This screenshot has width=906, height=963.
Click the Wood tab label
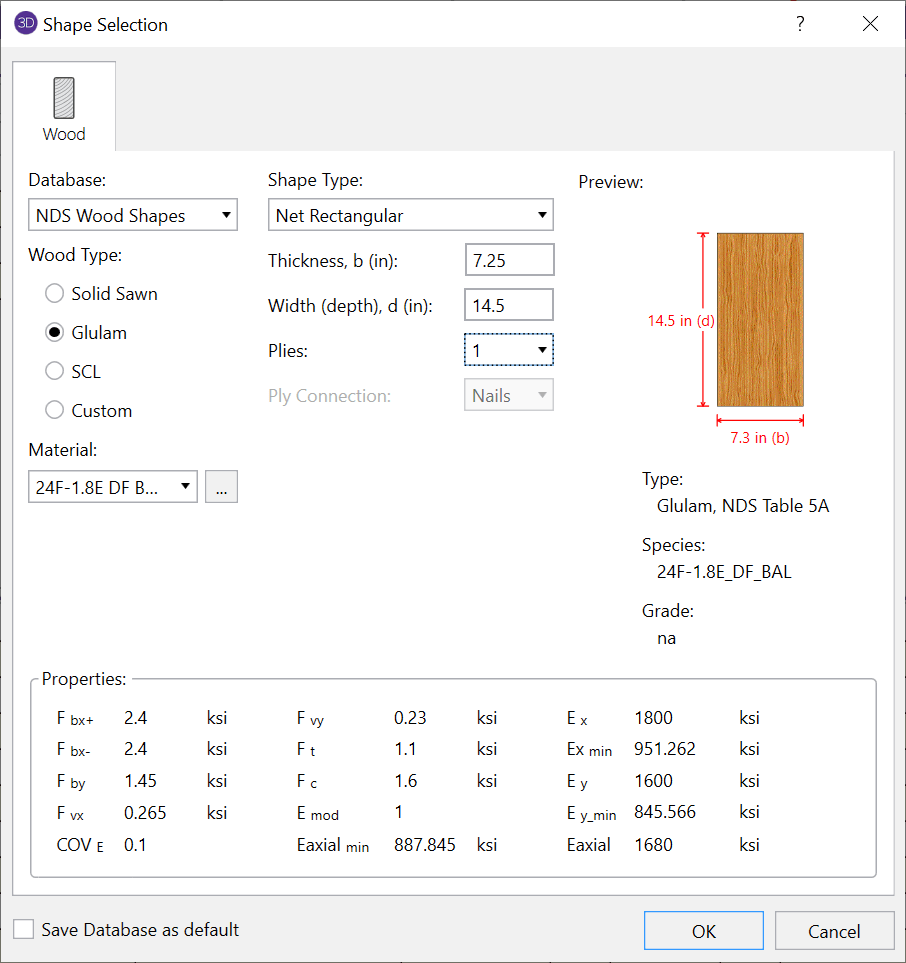point(64,134)
